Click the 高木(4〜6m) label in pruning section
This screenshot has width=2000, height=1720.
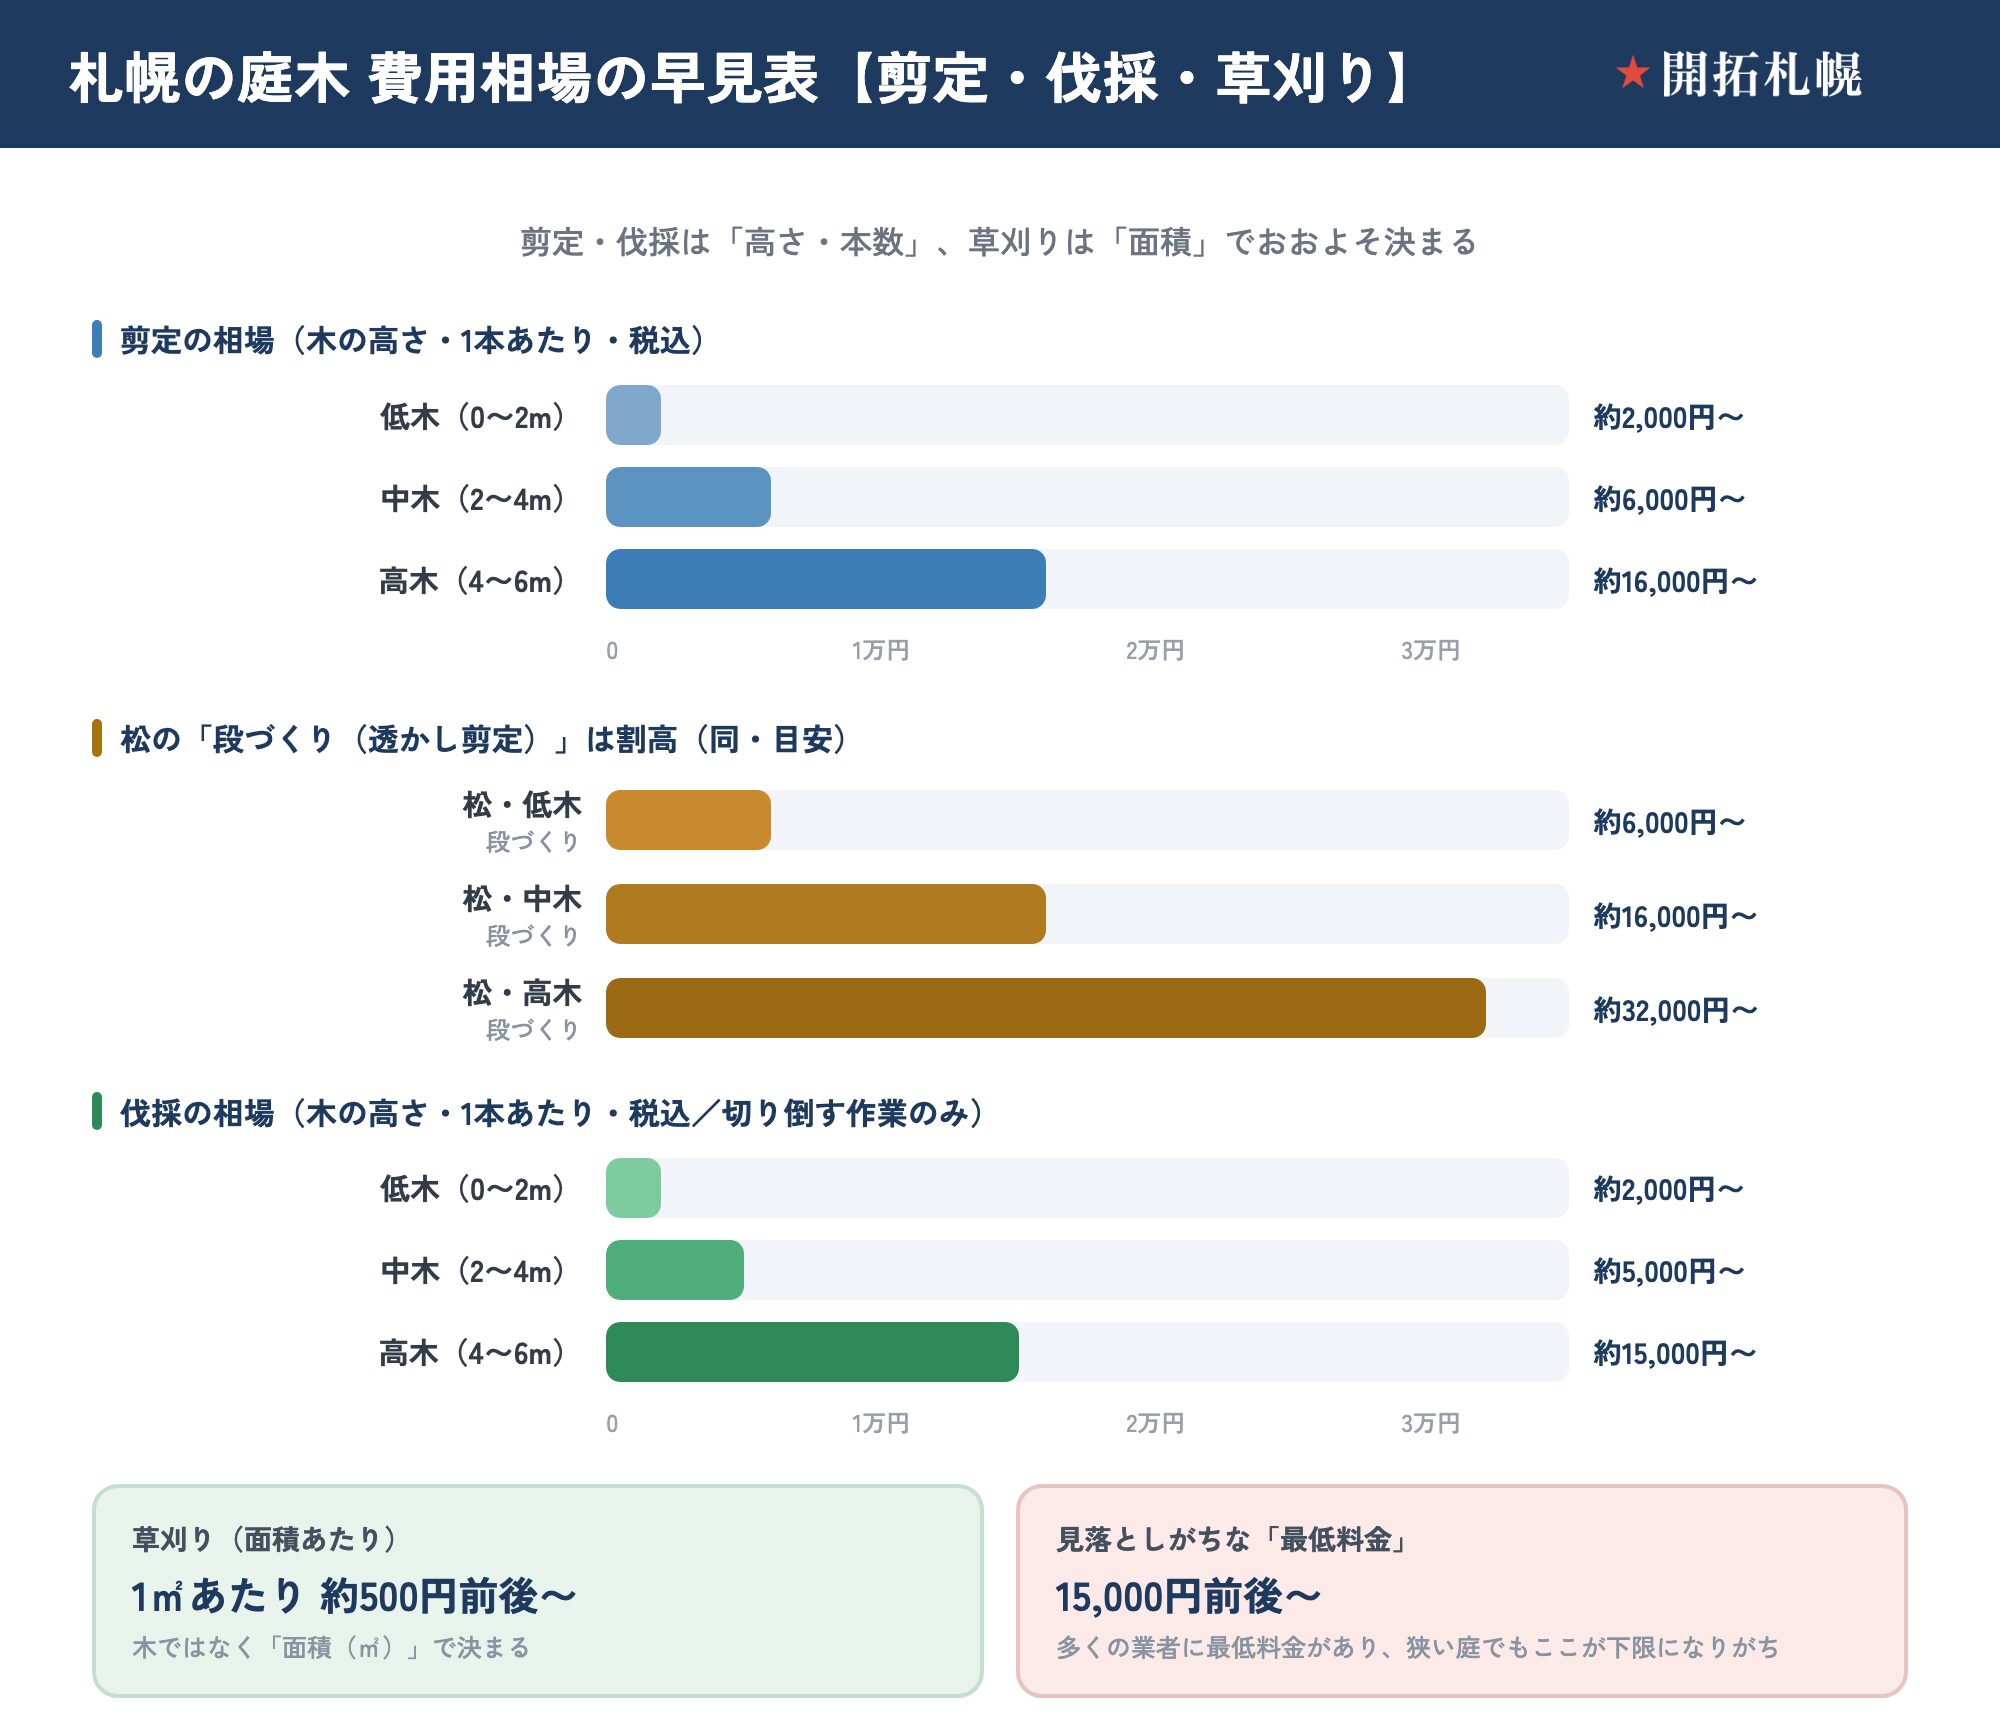click(x=472, y=580)
